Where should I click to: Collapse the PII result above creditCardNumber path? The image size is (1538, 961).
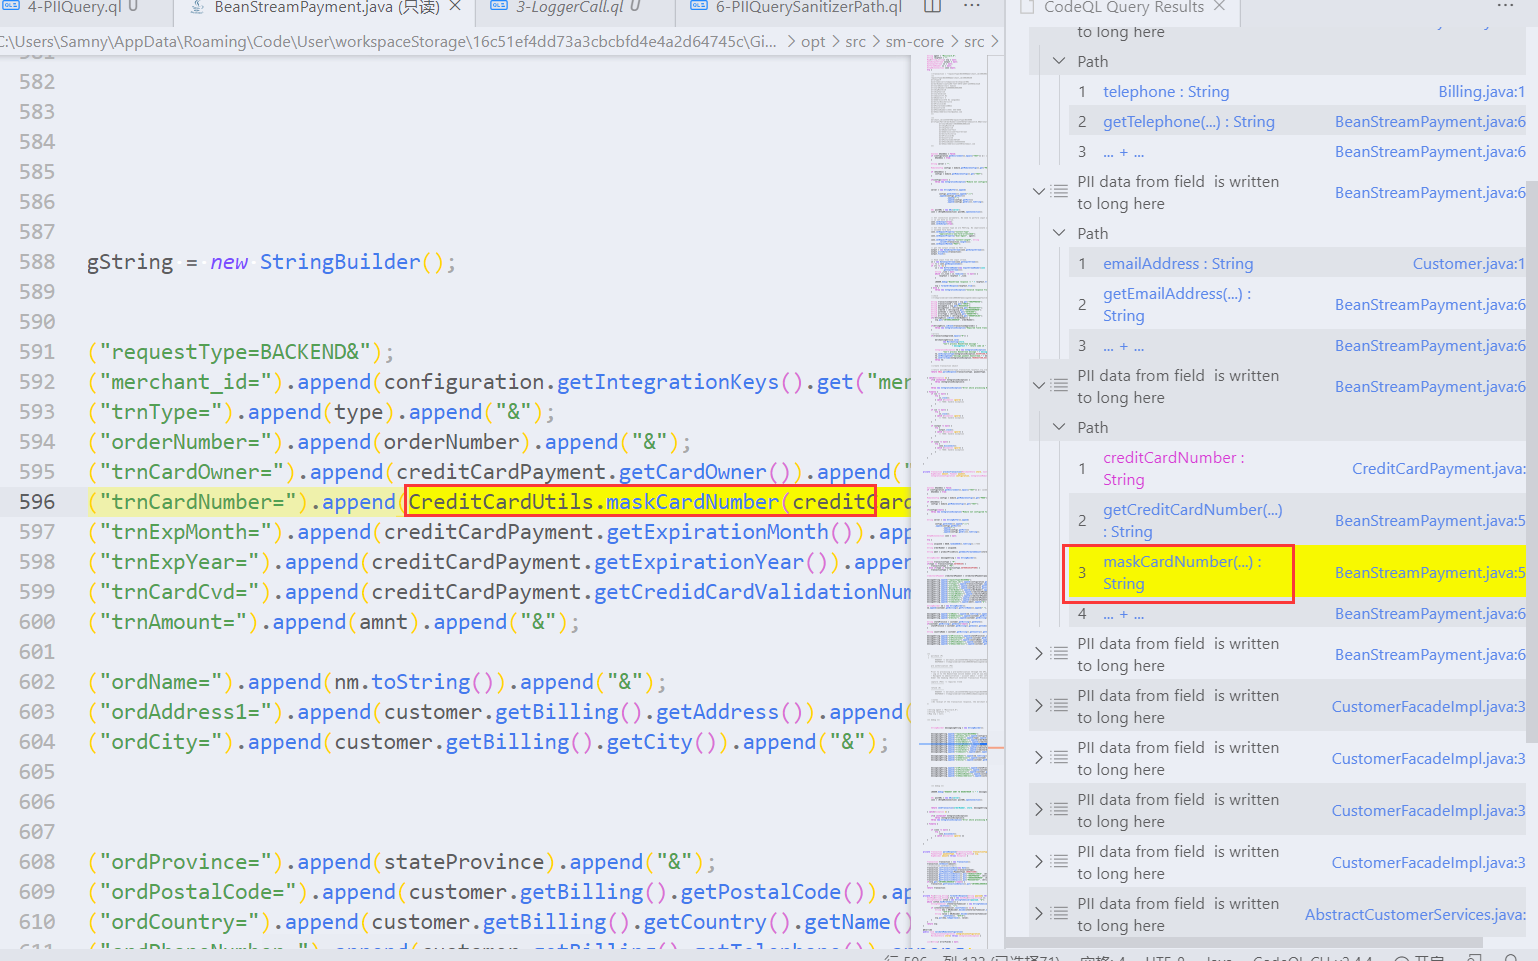pyautogui.click(x=1038, y=385)
